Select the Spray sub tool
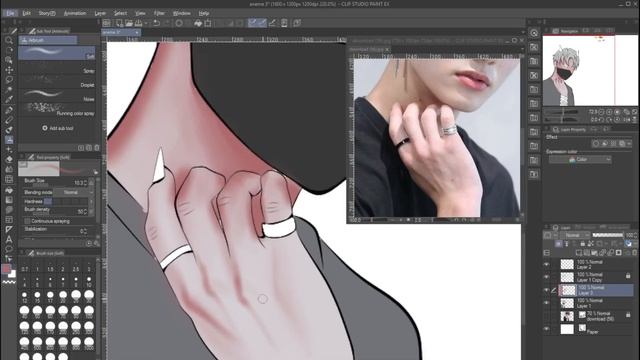This screenshot has width=640, height=360. pos(57,68)
